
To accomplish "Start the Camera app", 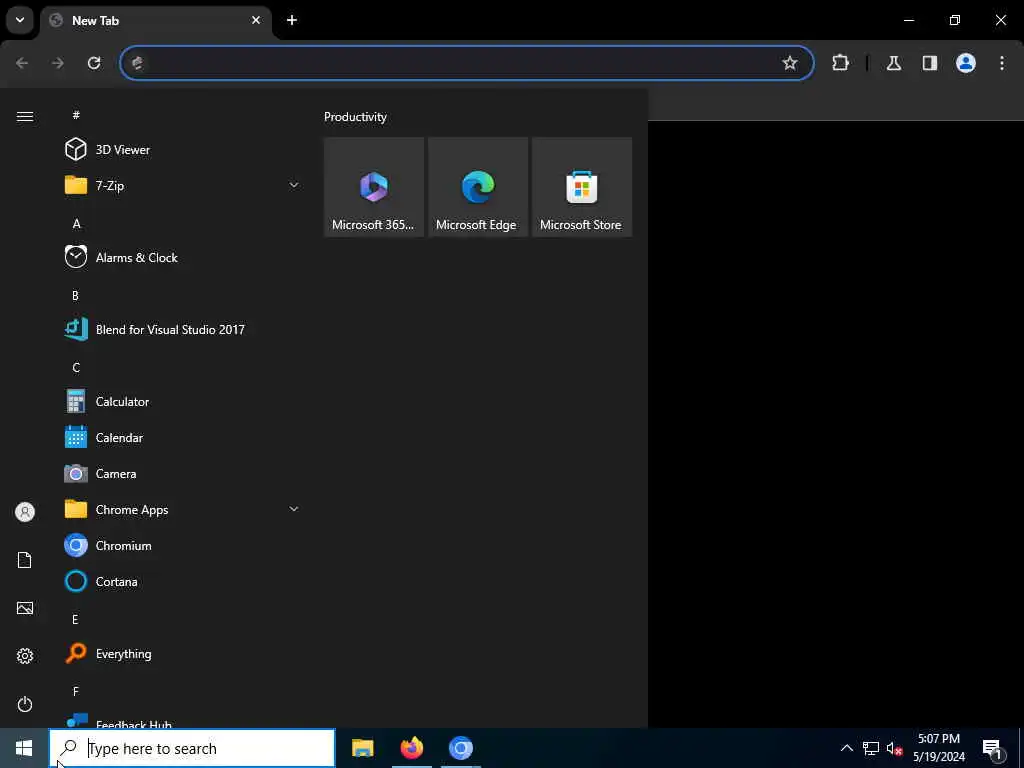I will 183,473.
